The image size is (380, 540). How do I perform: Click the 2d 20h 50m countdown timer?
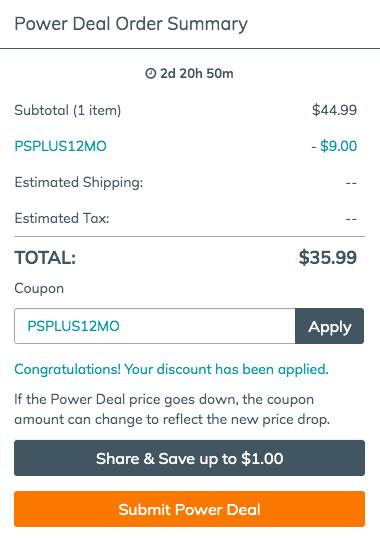(197, 73)
